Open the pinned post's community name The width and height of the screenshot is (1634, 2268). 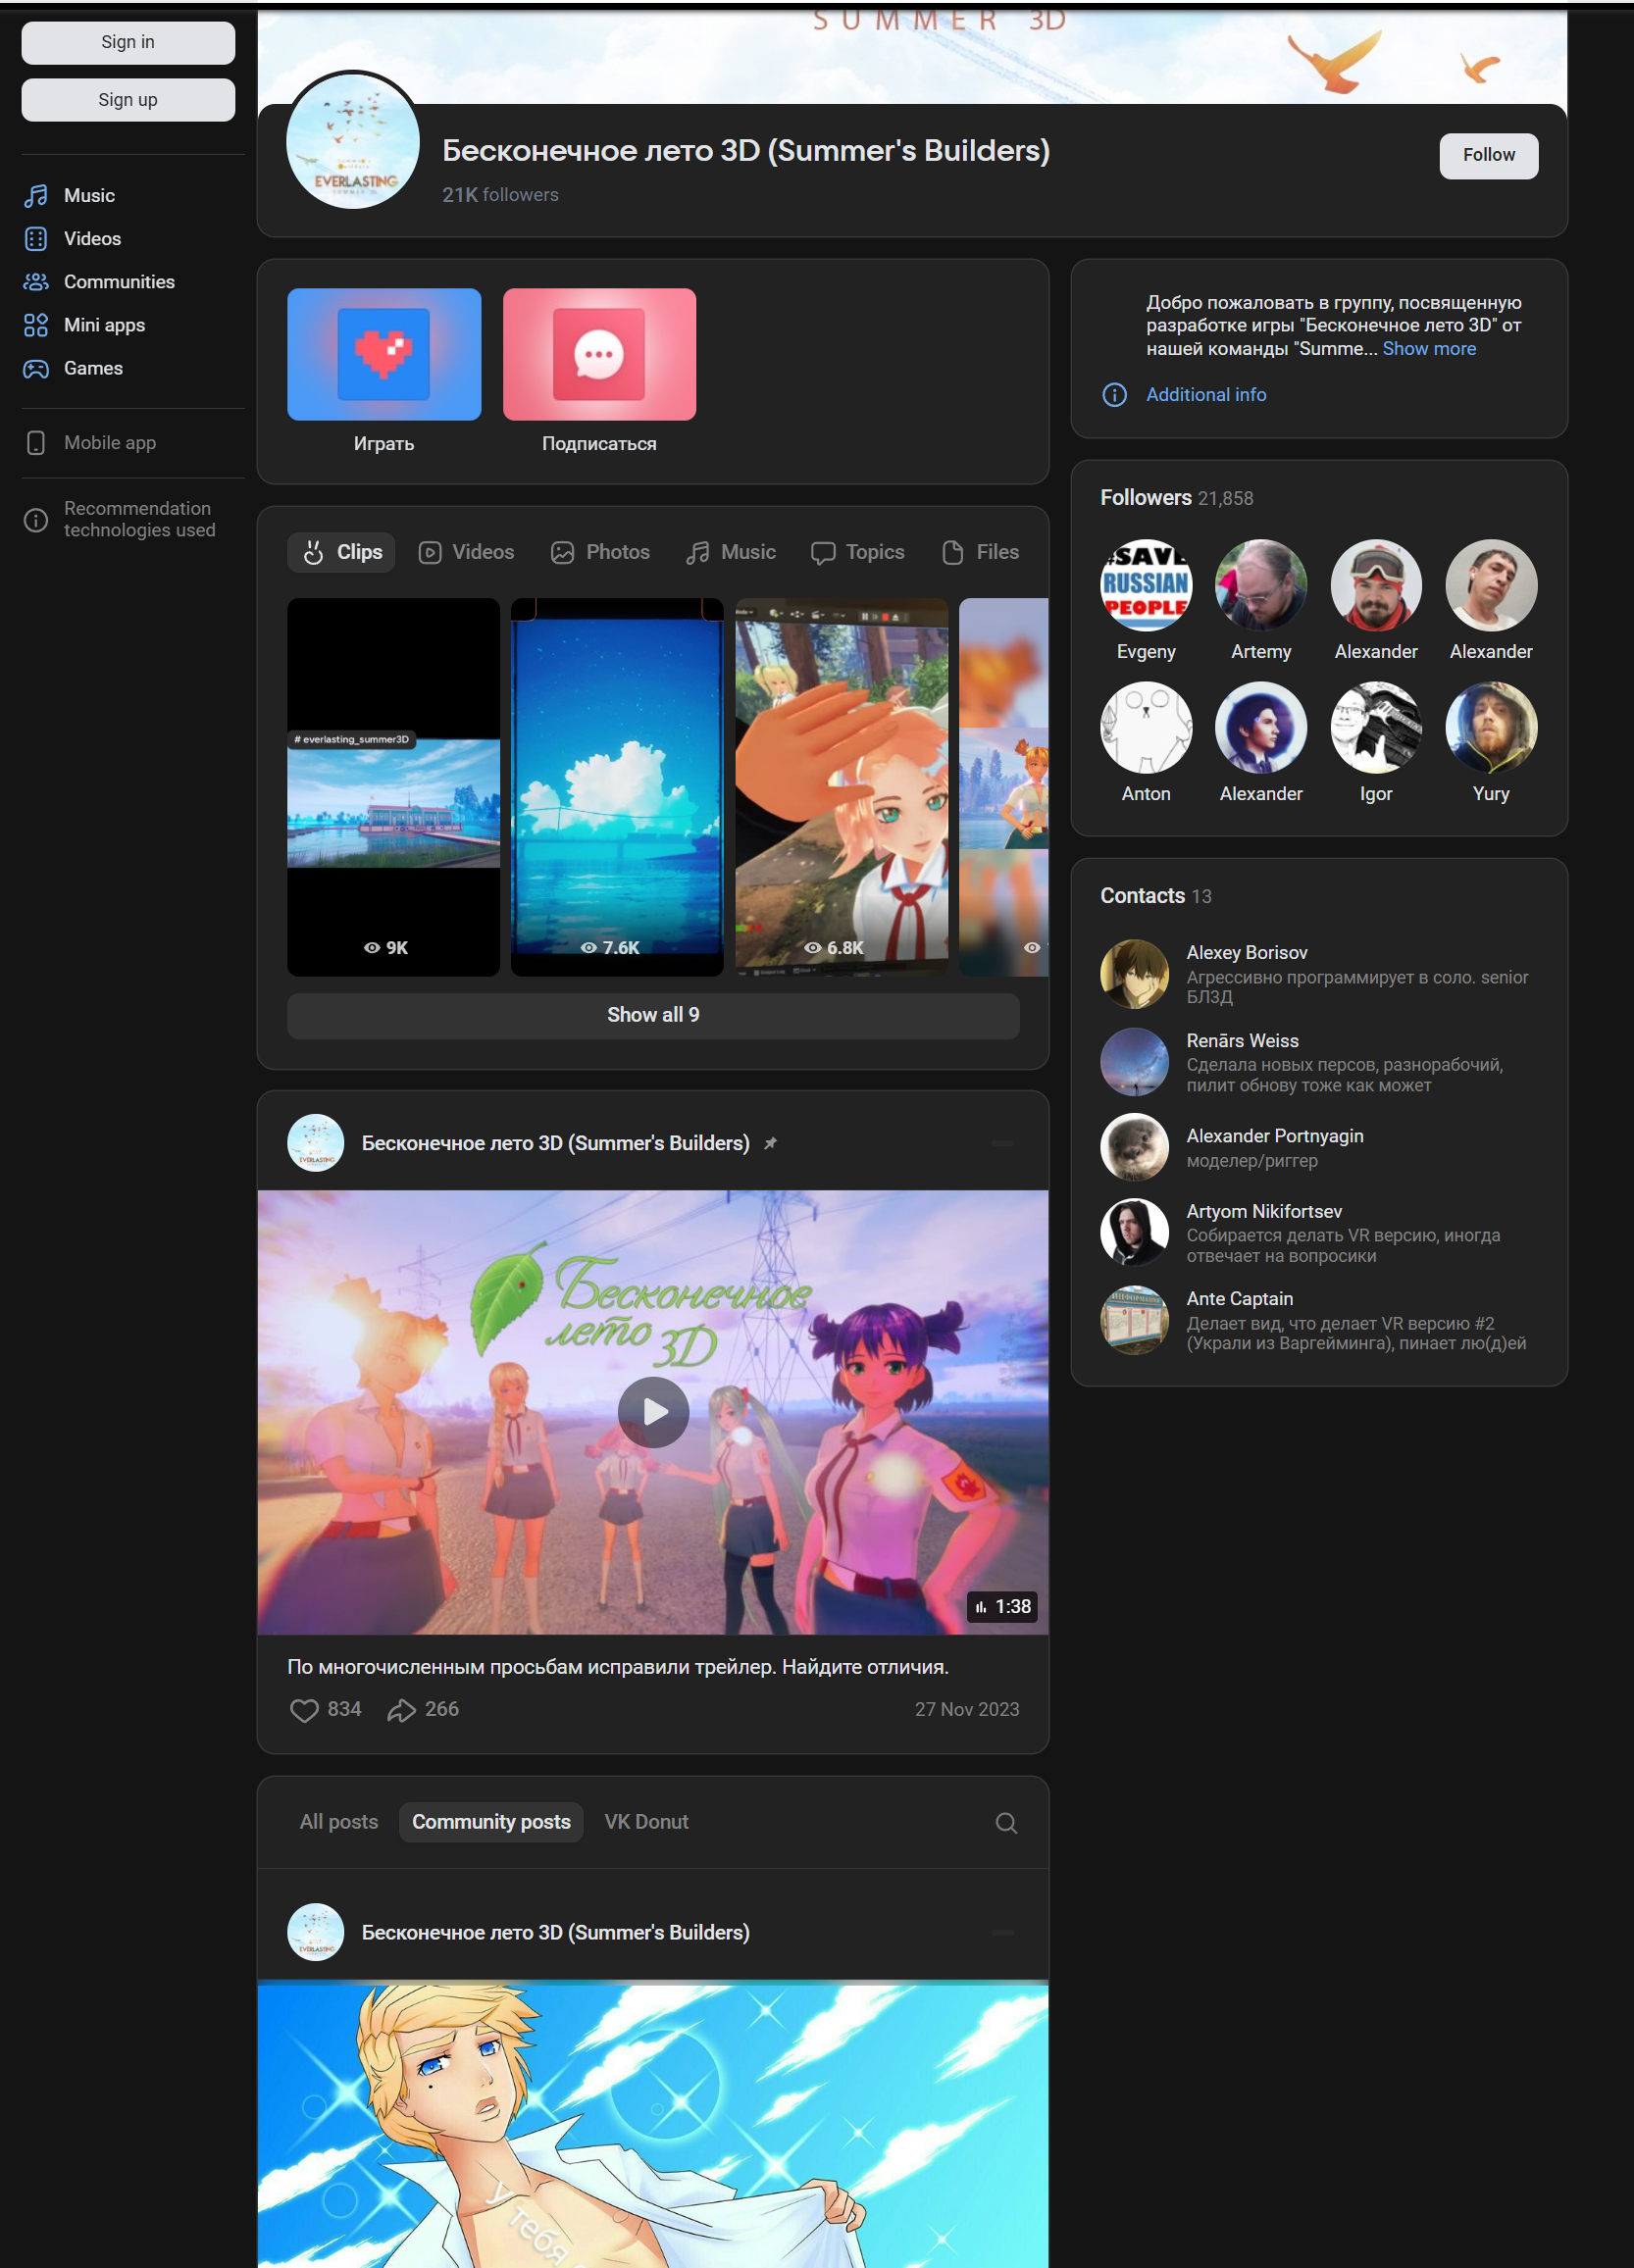(x=555, y=1143)
